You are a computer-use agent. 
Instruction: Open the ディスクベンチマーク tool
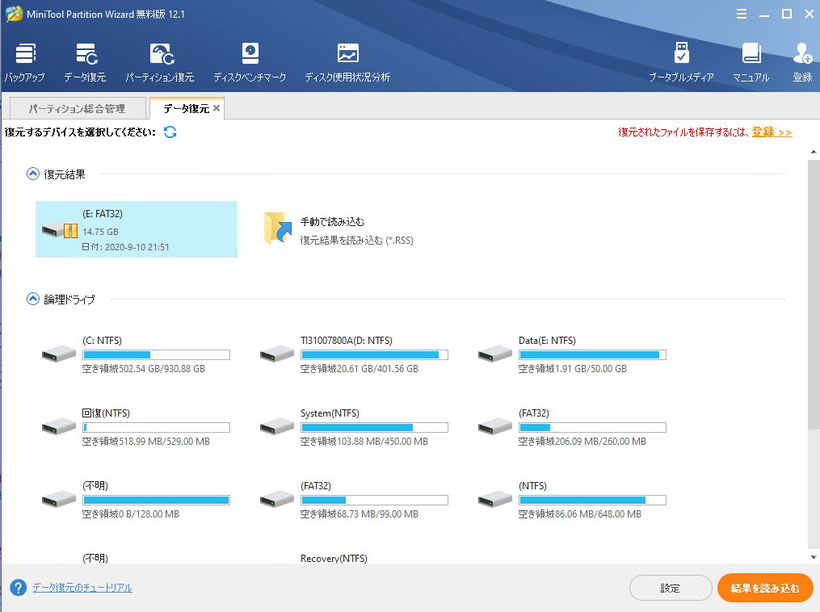pos(250,54)
